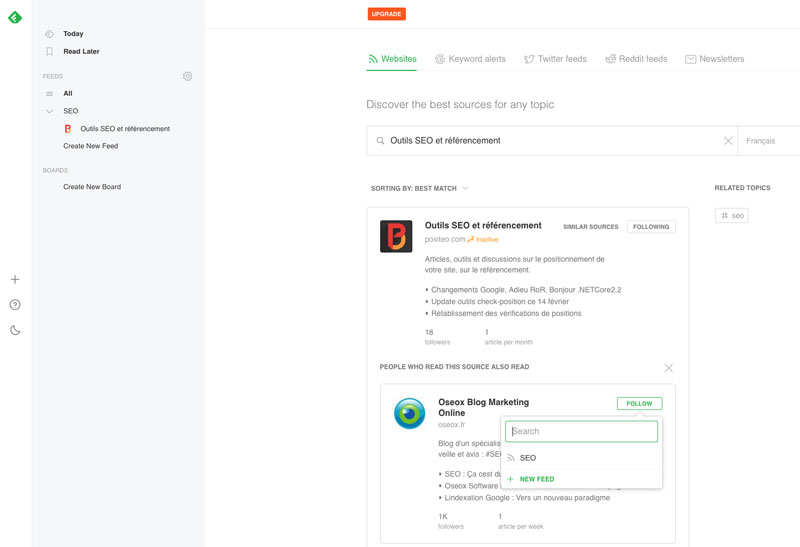The height and width of the screenshot is (547, 800).
Task: Switch to the Newsletters tab
Action: click(x=714, y=59)
